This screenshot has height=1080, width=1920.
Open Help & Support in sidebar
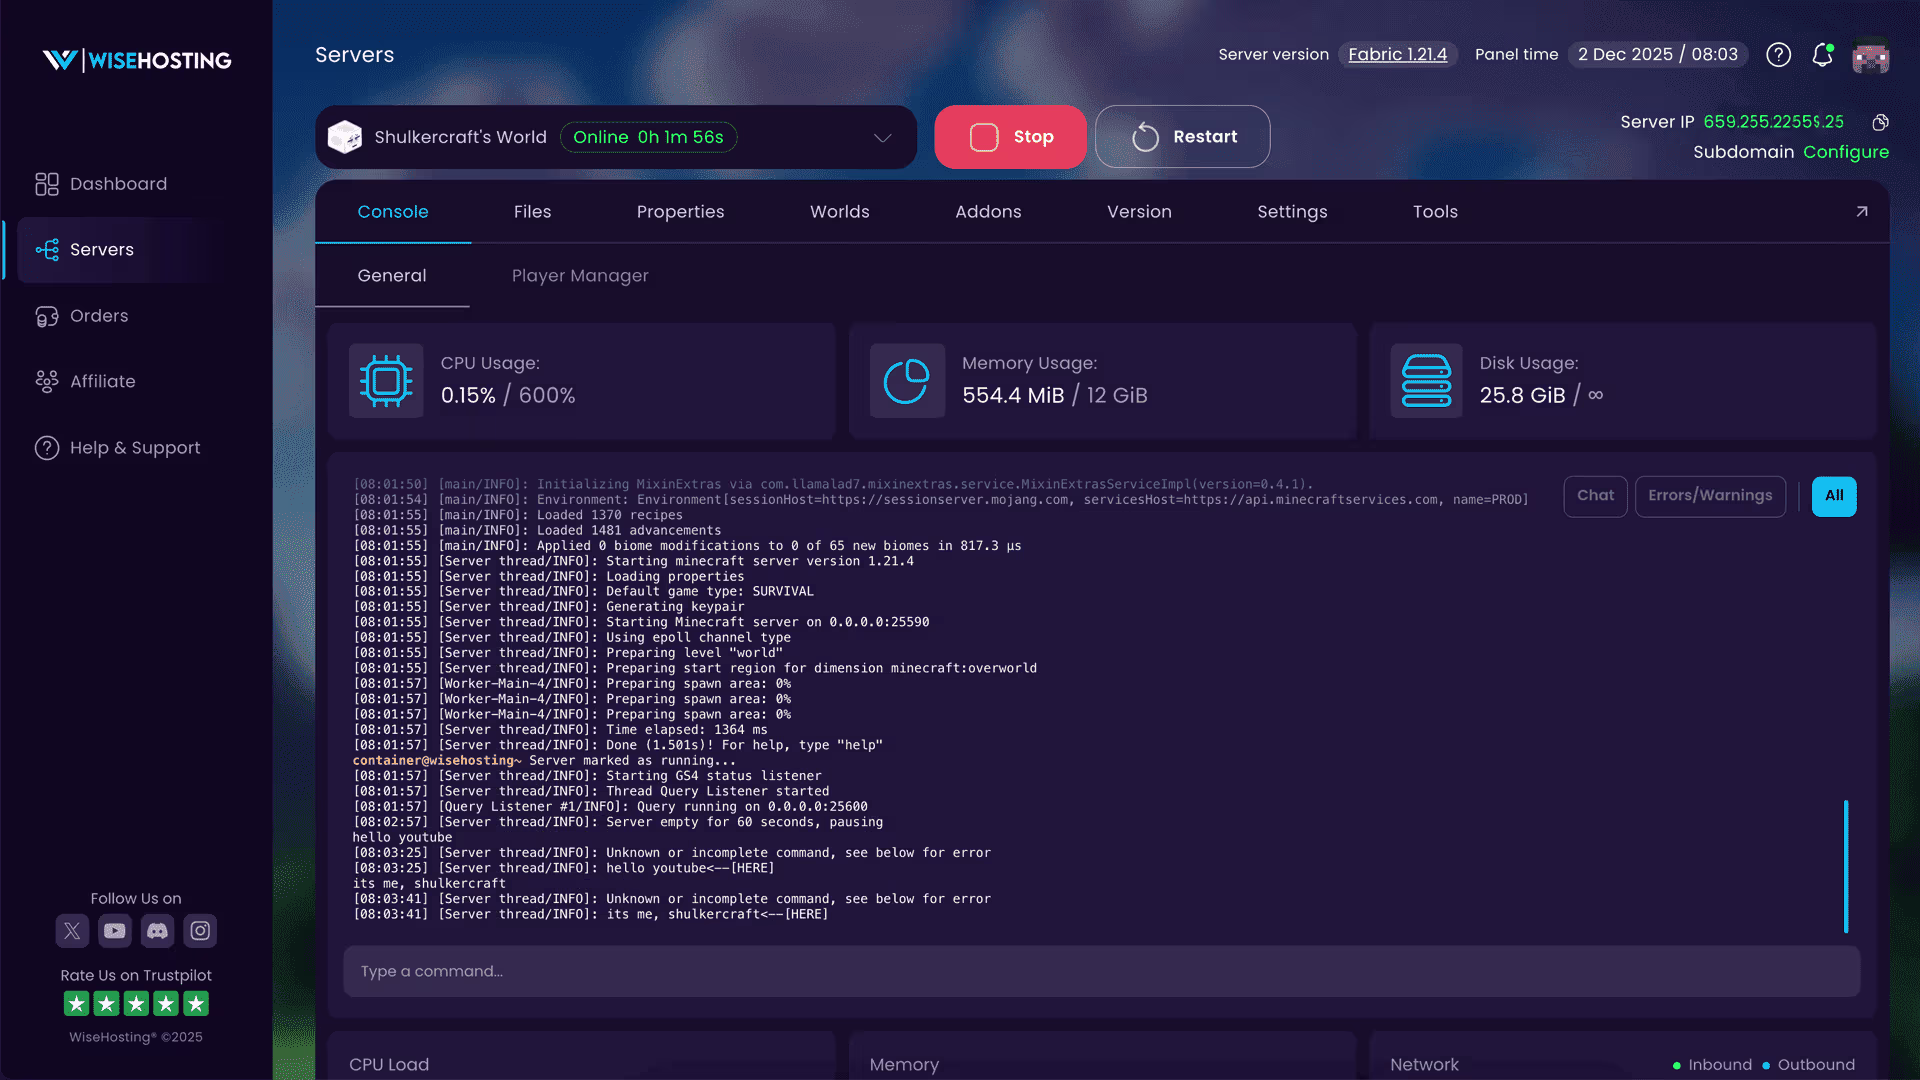pyautogui.click(x=118, y=448)
